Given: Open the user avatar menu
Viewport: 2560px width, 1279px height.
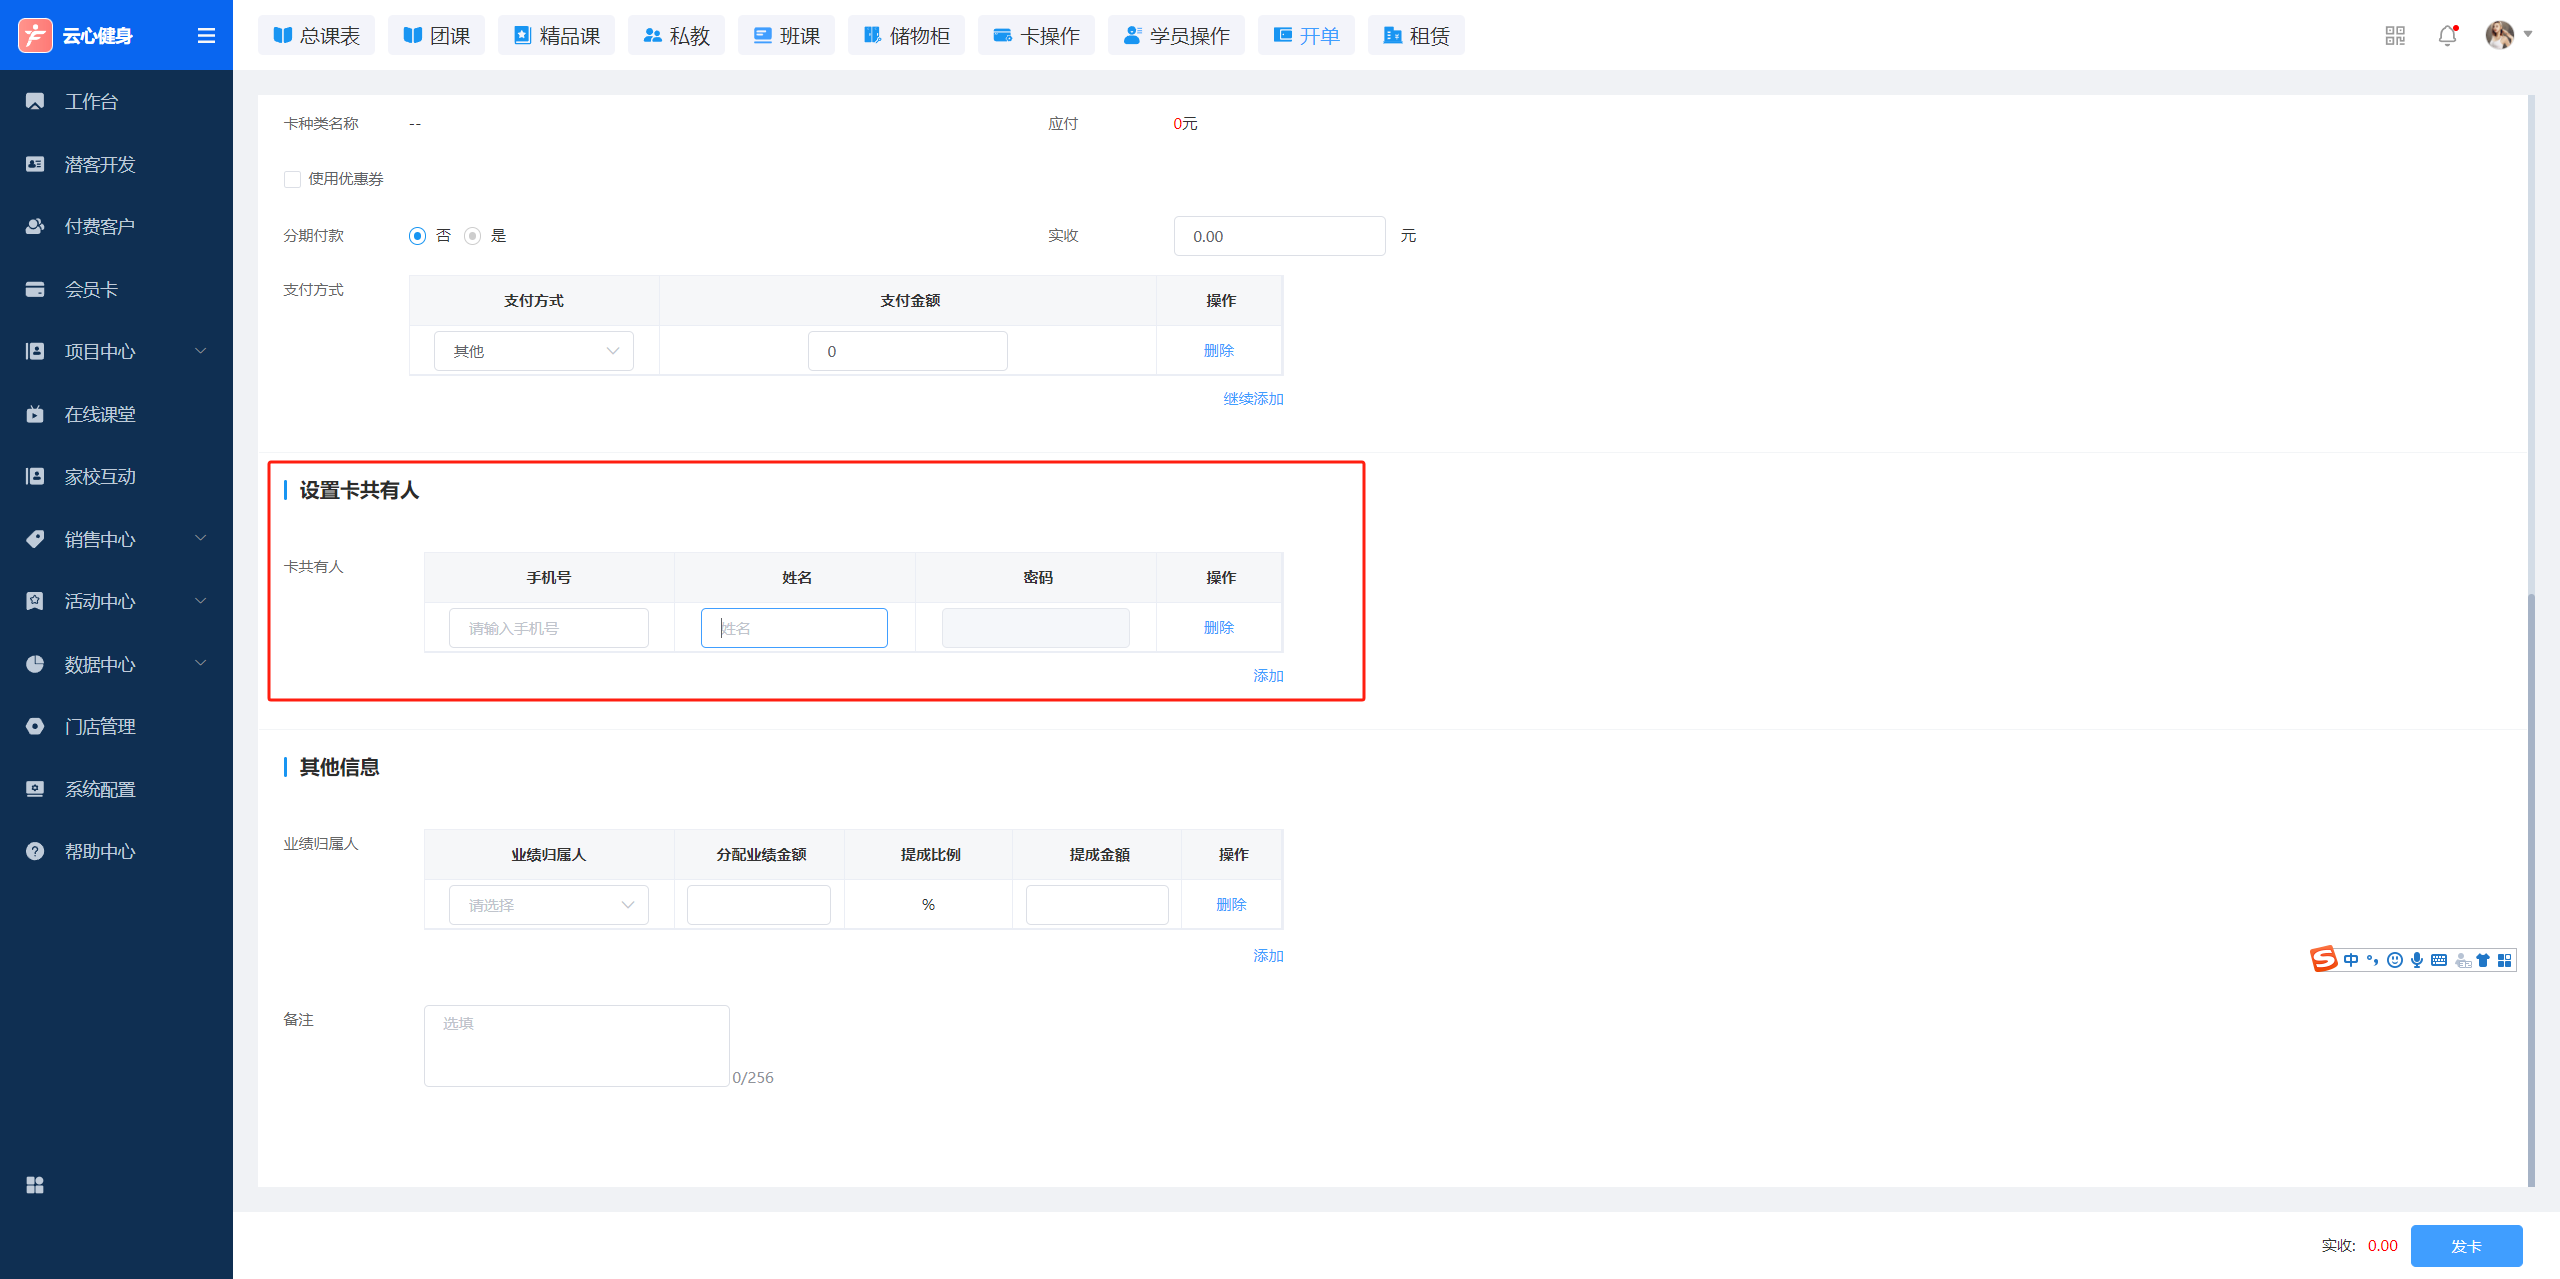Looking at the screenshot, I should click(x=2500, y=35).
